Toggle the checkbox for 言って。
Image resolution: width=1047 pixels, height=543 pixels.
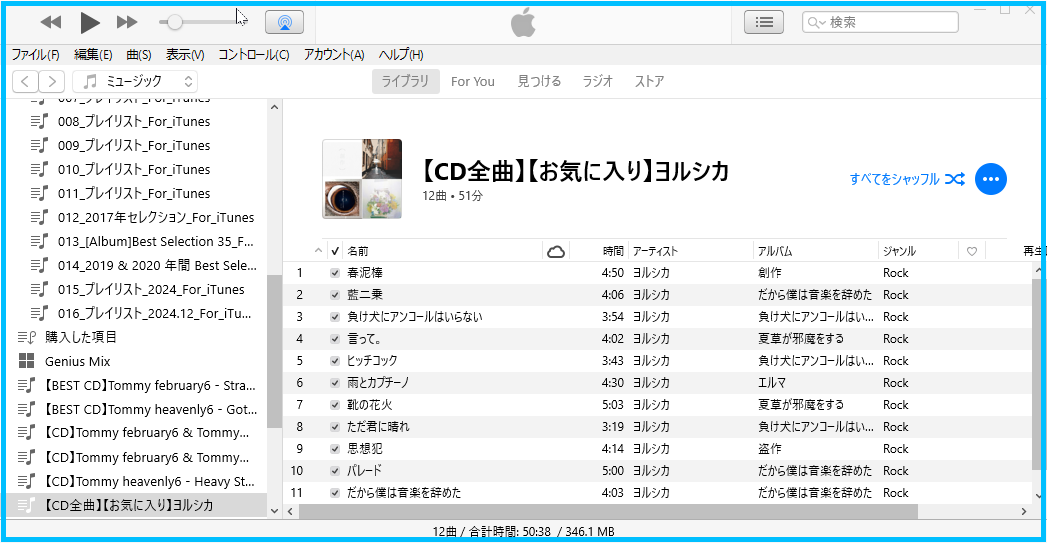click(335, 339)
